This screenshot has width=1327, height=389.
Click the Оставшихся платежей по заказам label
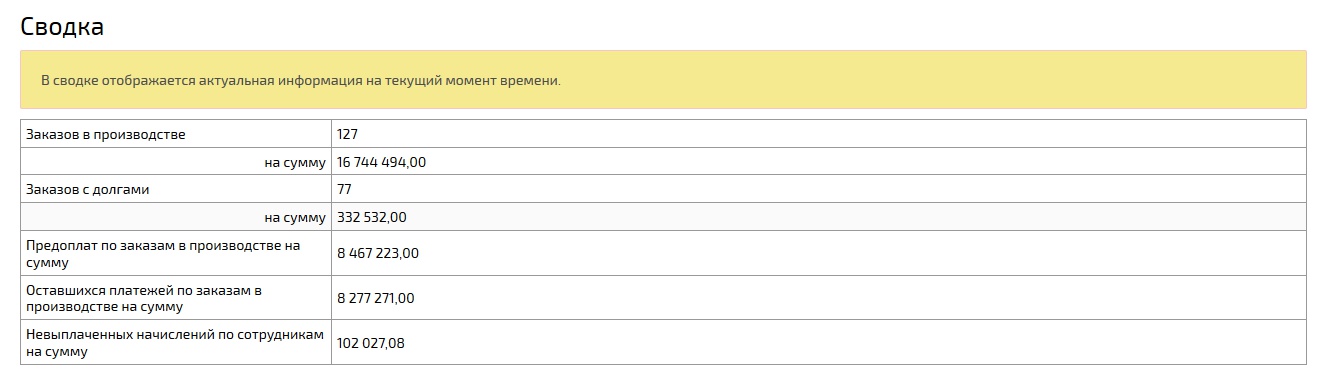pos(144,298)
